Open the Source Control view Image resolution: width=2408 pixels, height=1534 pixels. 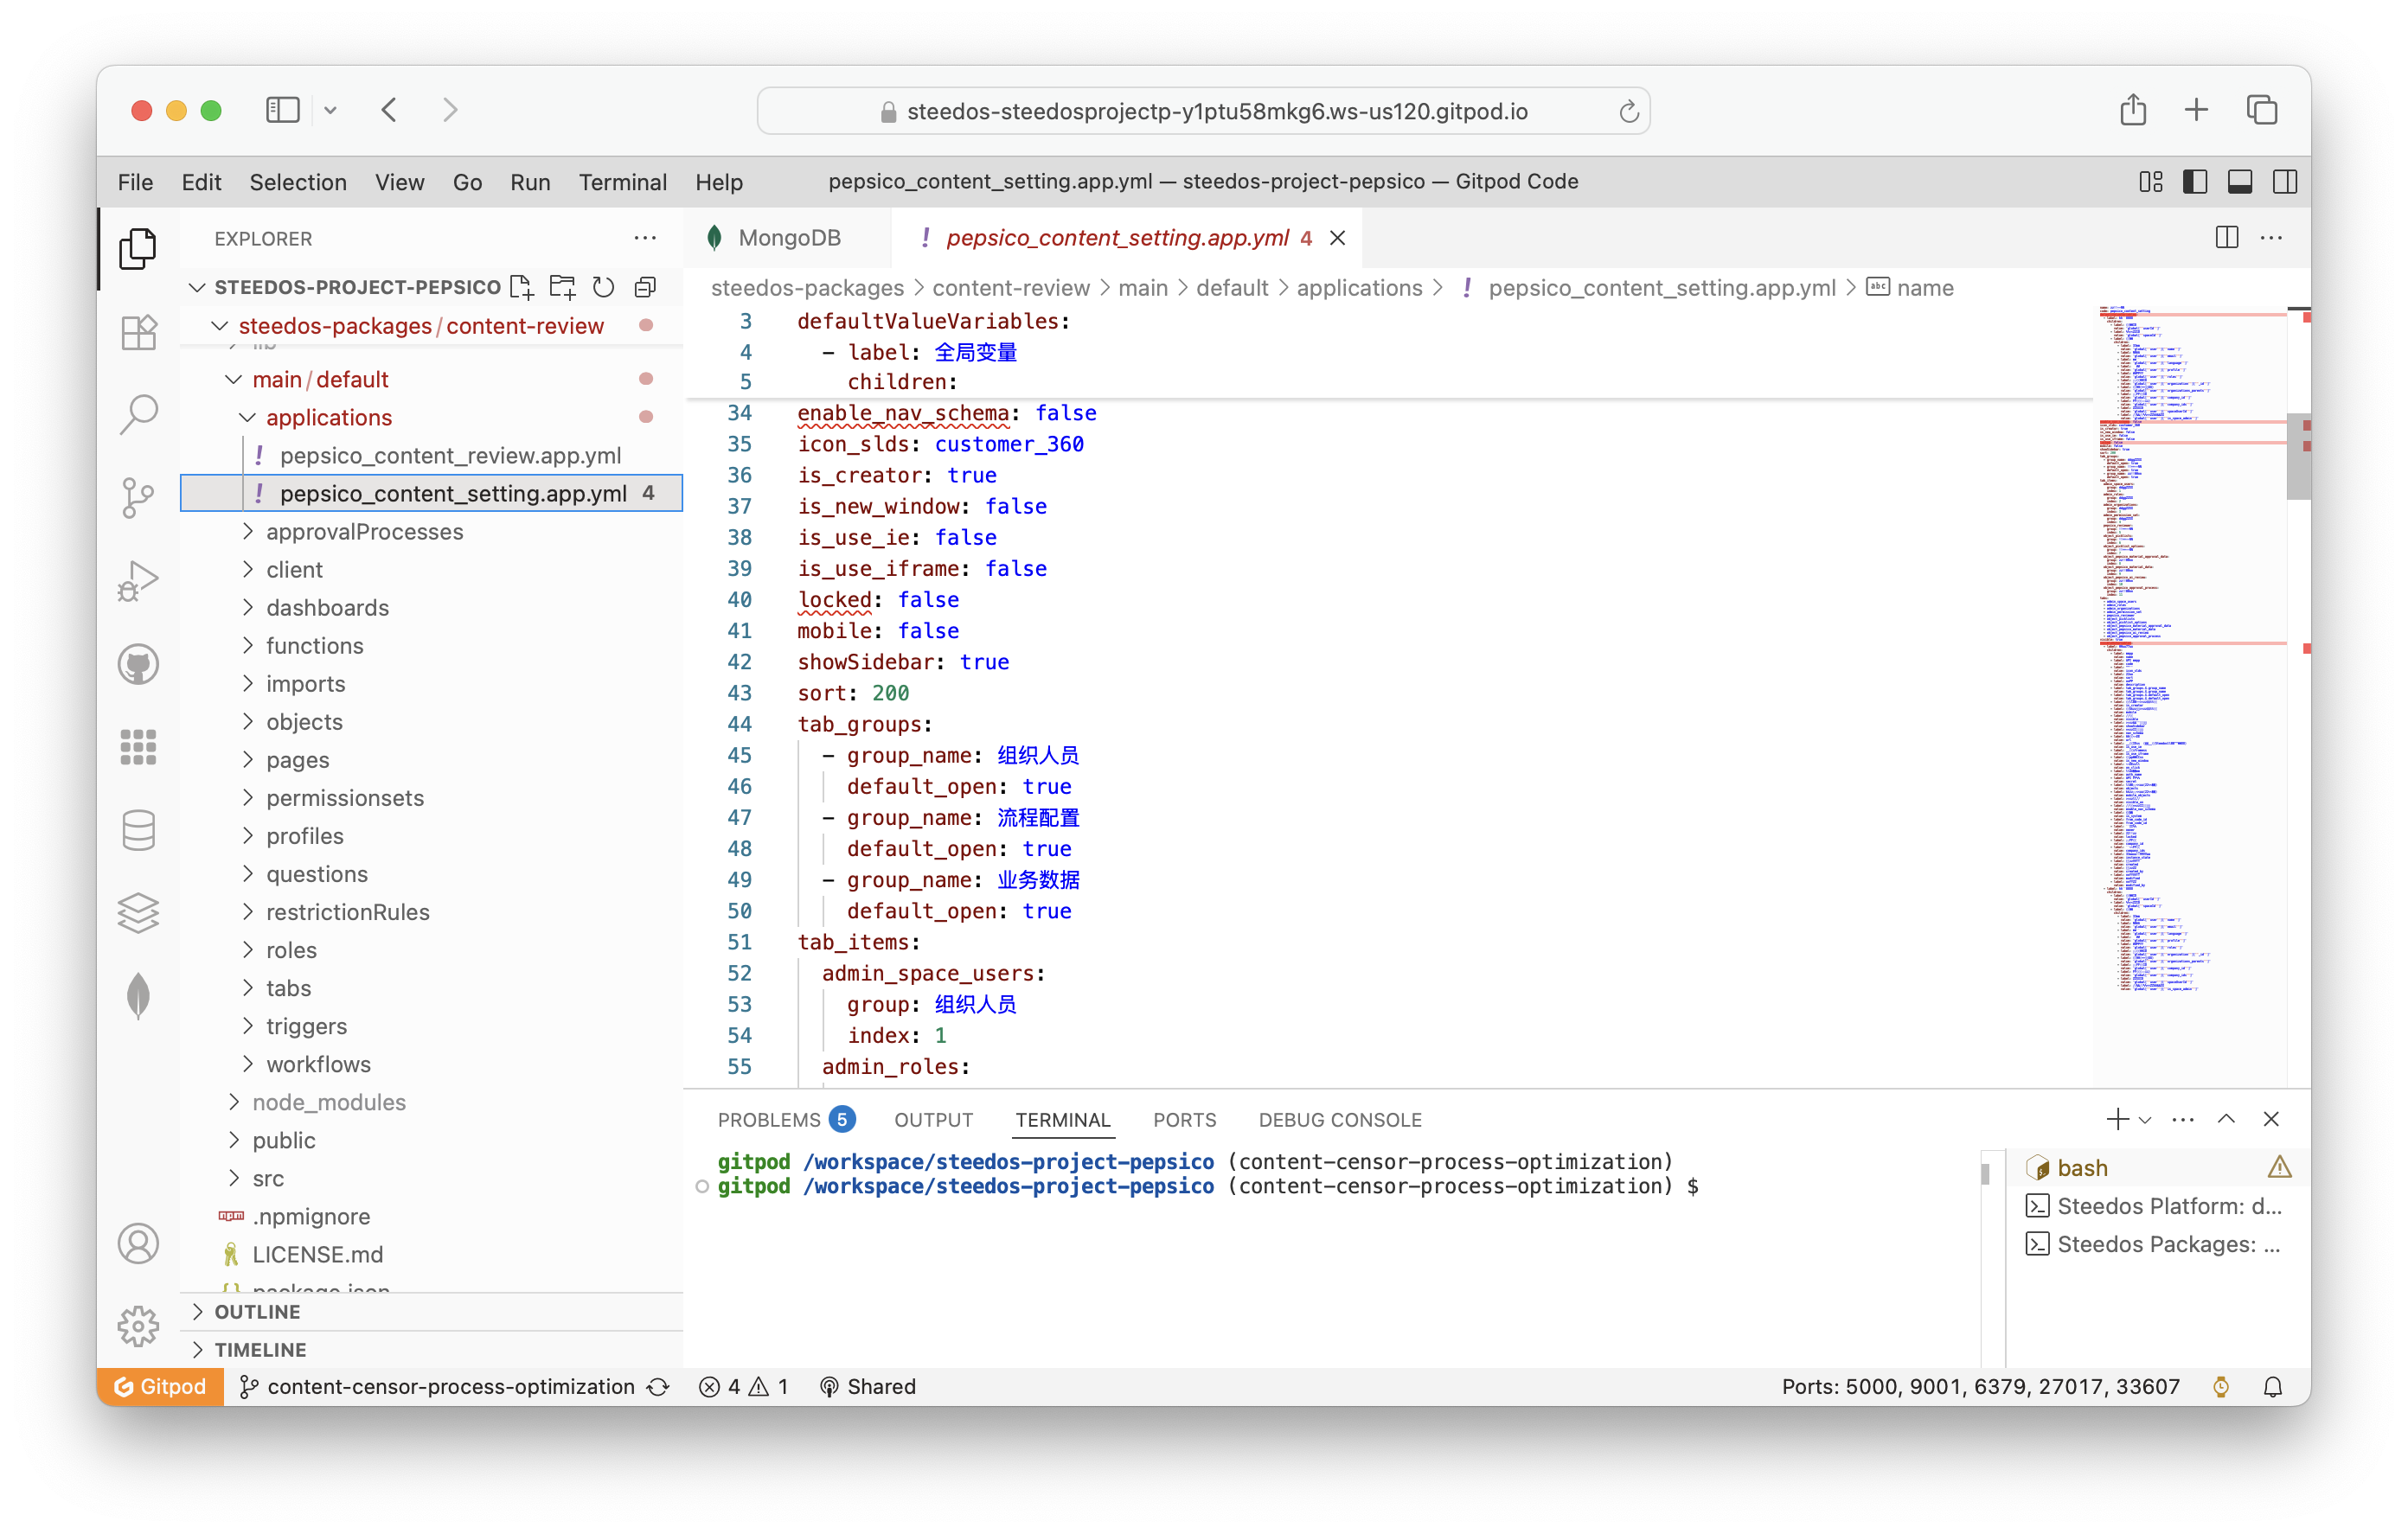[138, 497]
